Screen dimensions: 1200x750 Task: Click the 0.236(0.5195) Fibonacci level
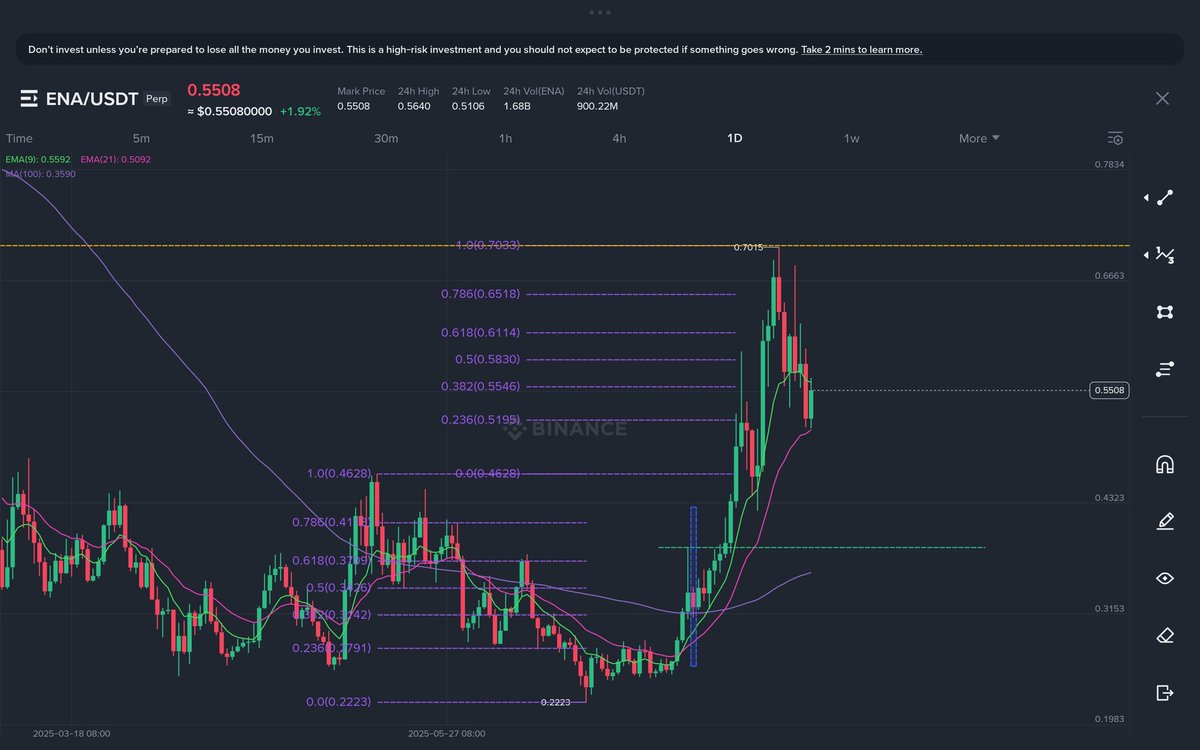pyautogui.click(x=480, y=420)
